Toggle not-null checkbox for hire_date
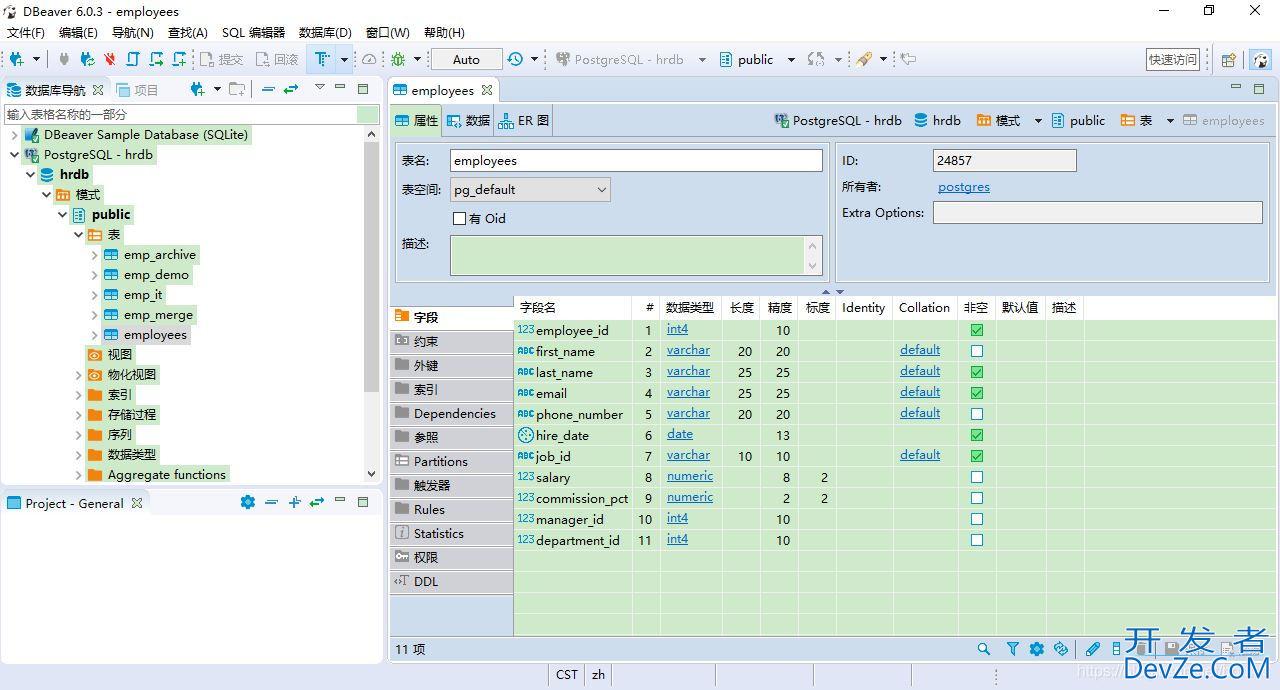This screenshot has width=1280, height=690. click(977, 435)
